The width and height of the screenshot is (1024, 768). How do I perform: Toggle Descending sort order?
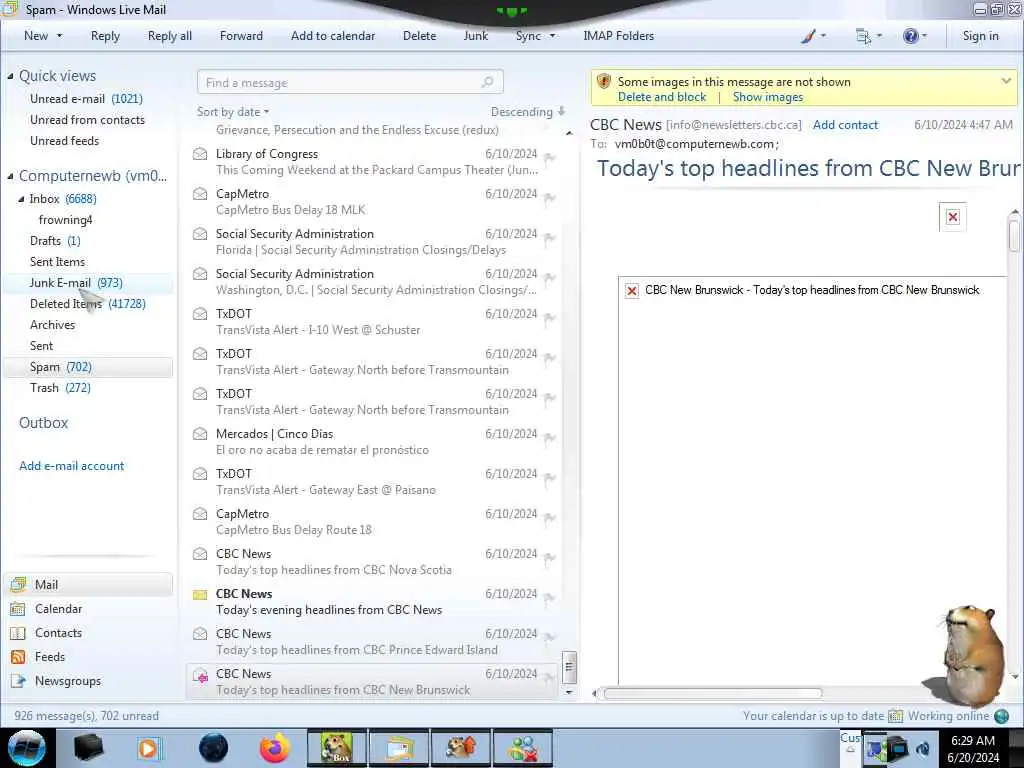click(x=528, y=112)
